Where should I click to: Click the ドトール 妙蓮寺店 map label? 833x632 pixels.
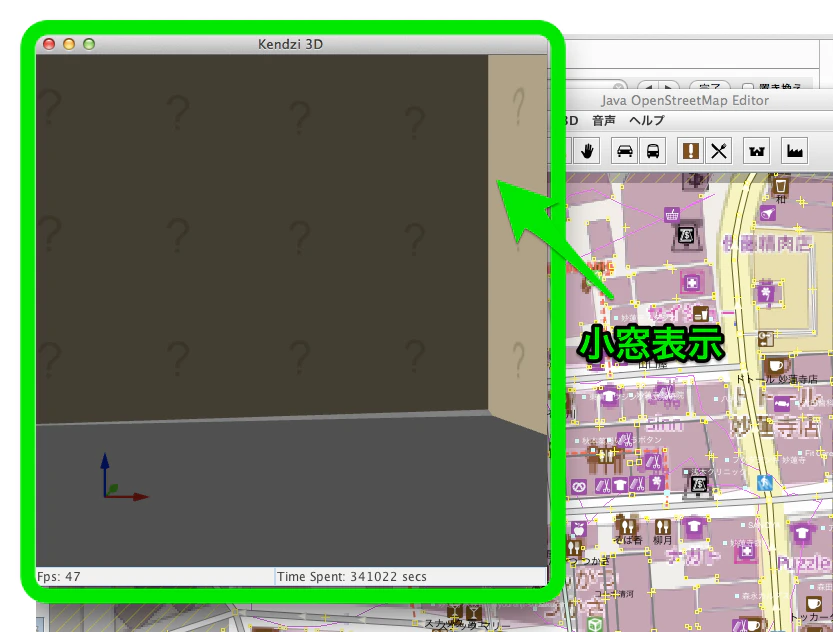tap(777, 379)
